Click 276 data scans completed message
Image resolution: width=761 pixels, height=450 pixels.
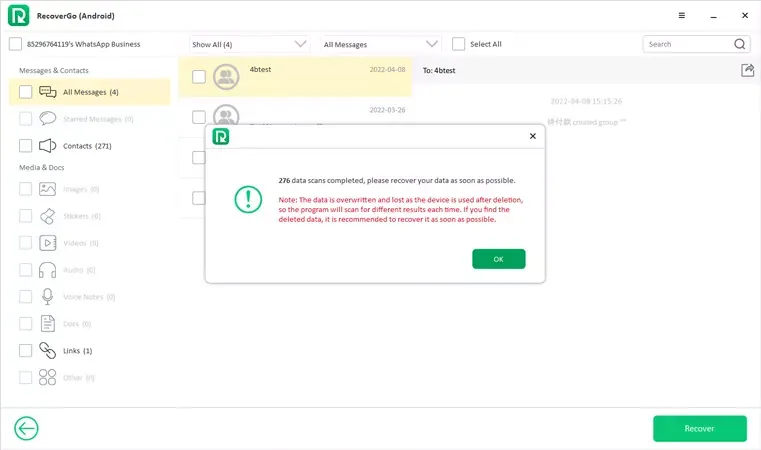[x=397, y=180]
